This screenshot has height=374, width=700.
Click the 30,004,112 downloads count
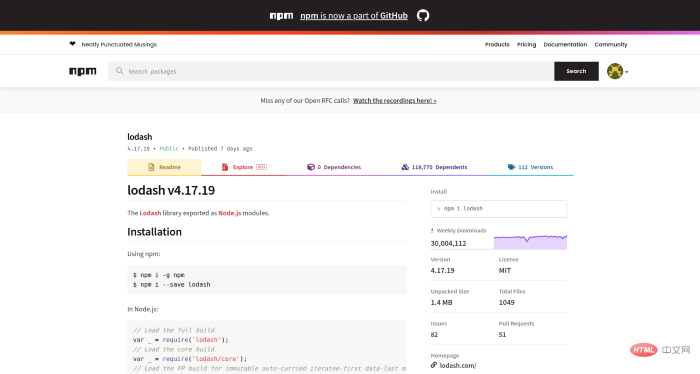point(448,243)
